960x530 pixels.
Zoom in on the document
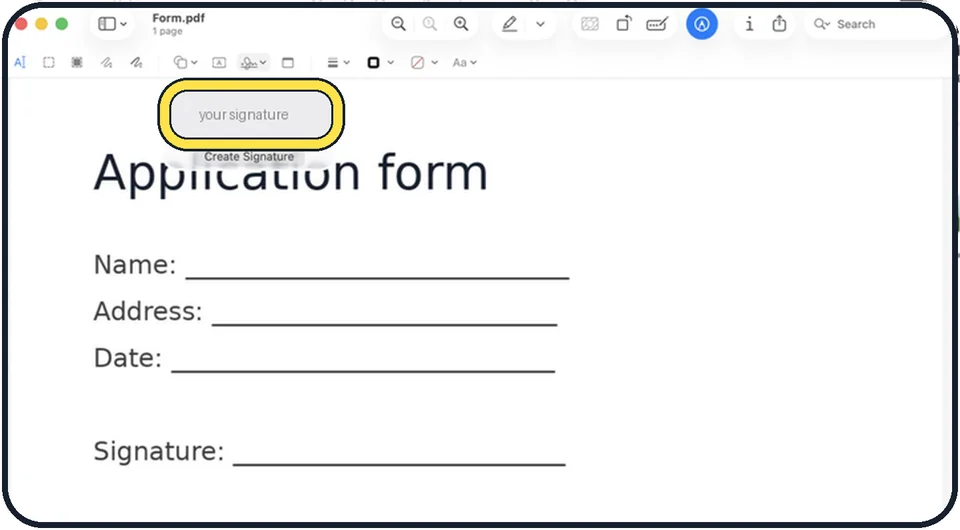pyautogui.click(x=461, y=24)
